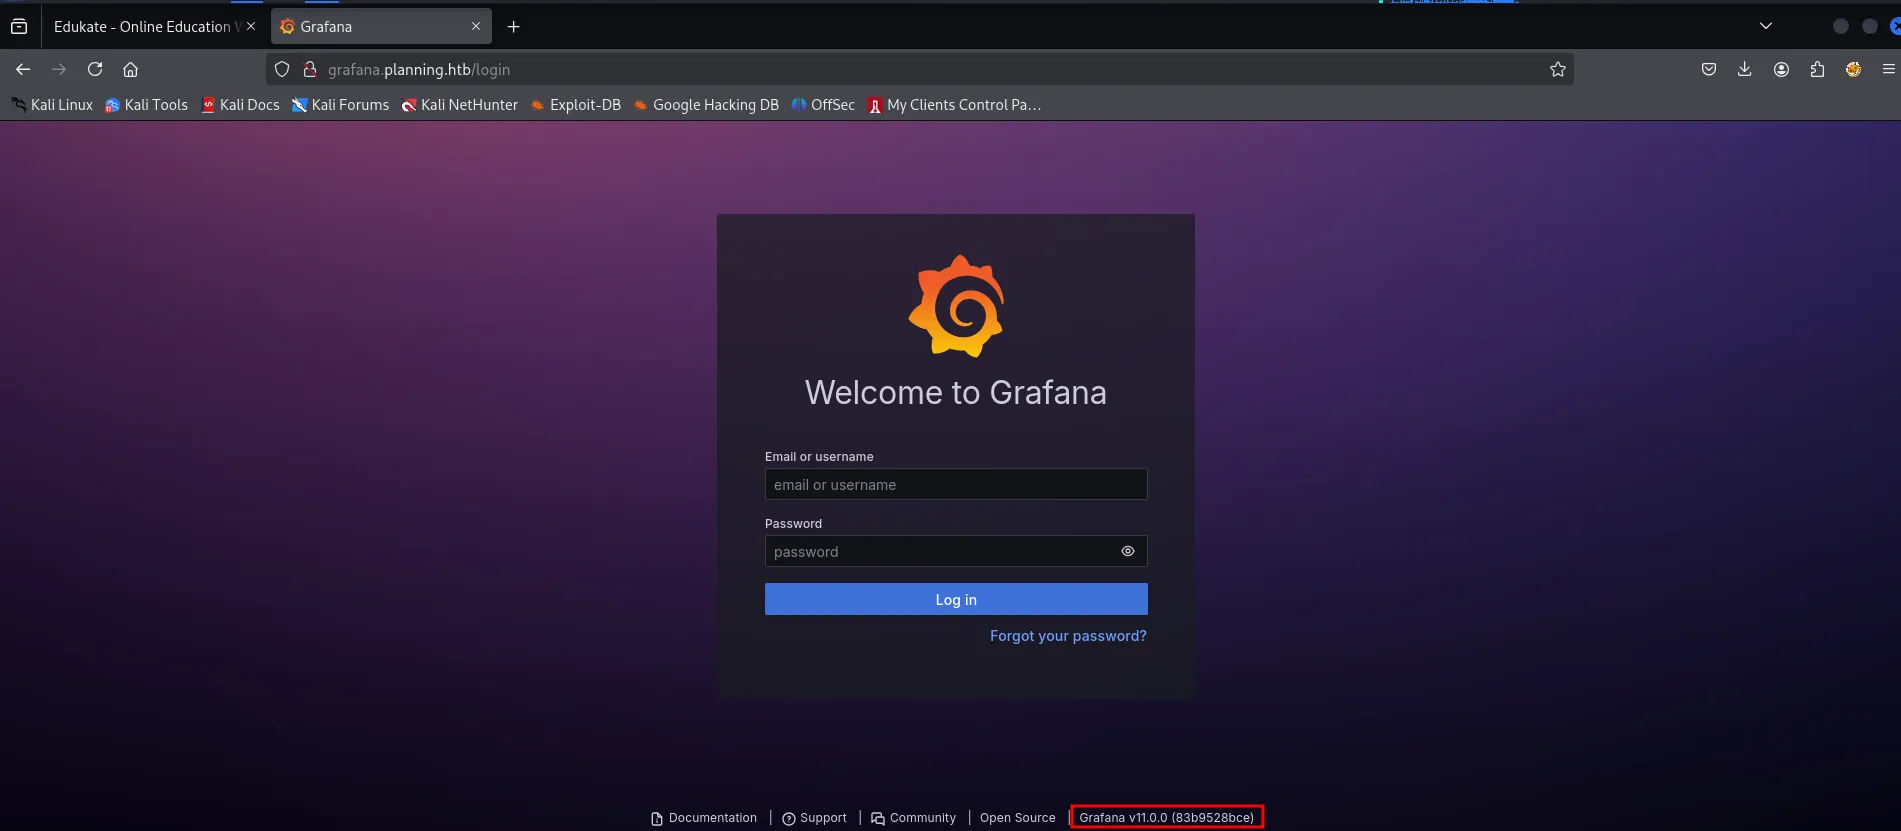Open the Kali NetHunter bookmark
This screenshot has height=831, width=1901.
[460, 105]
